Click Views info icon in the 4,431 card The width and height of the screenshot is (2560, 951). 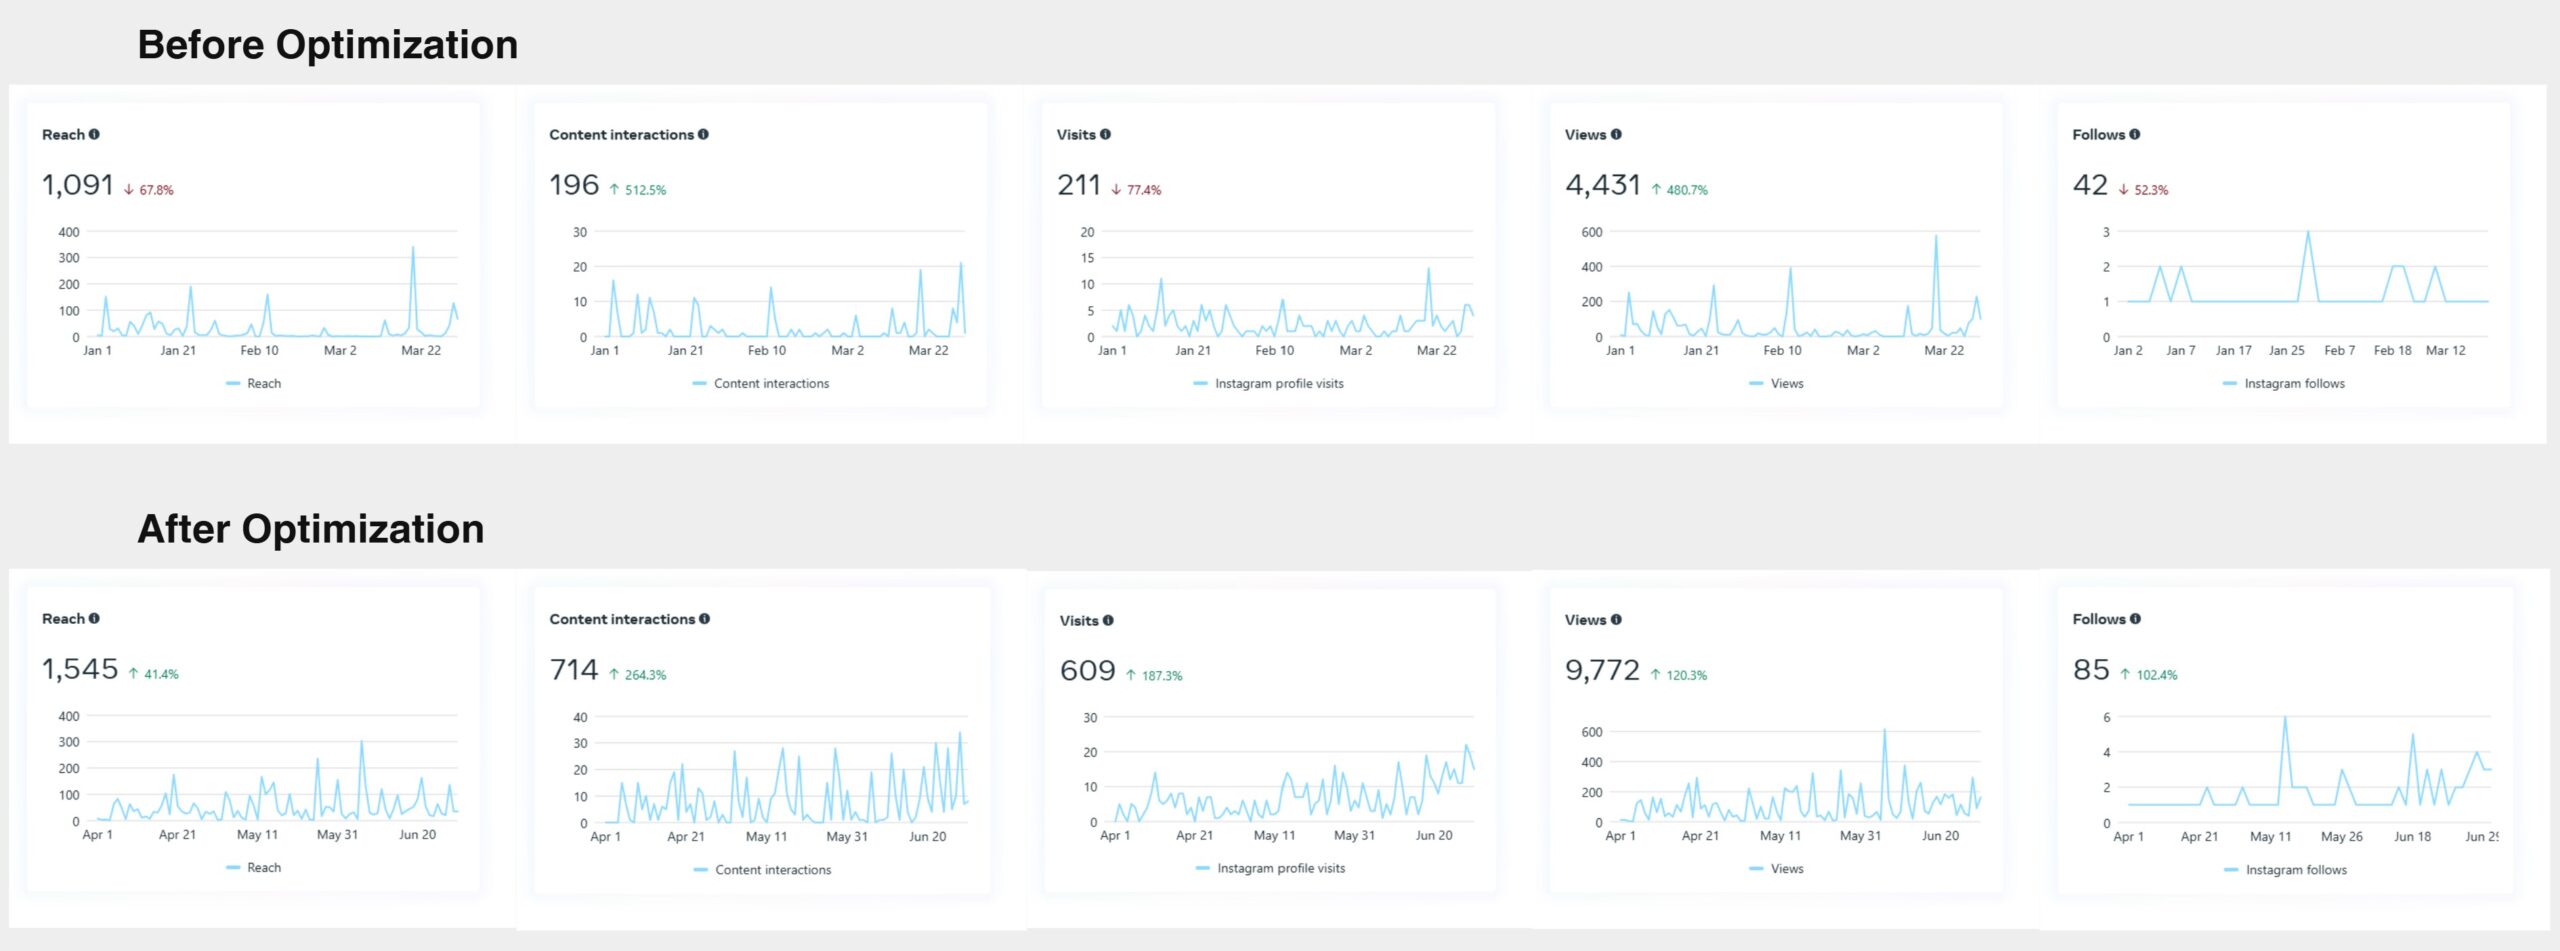(1616, 135)
